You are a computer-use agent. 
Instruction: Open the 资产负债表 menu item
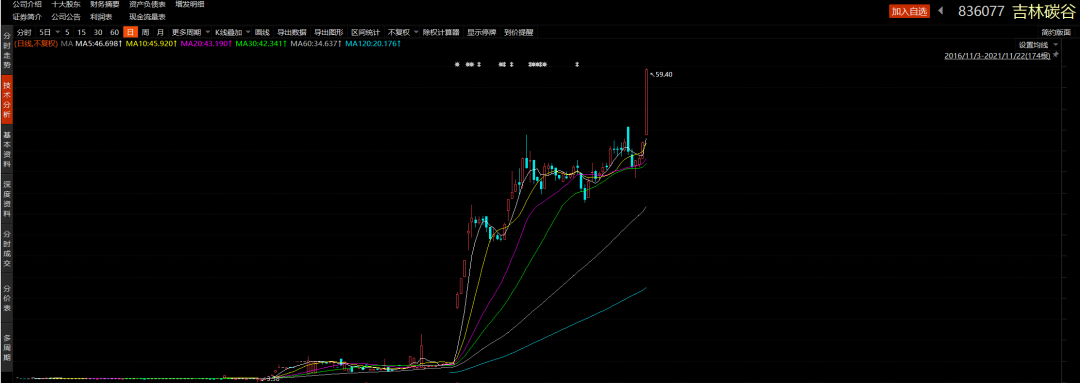point(147,4)
